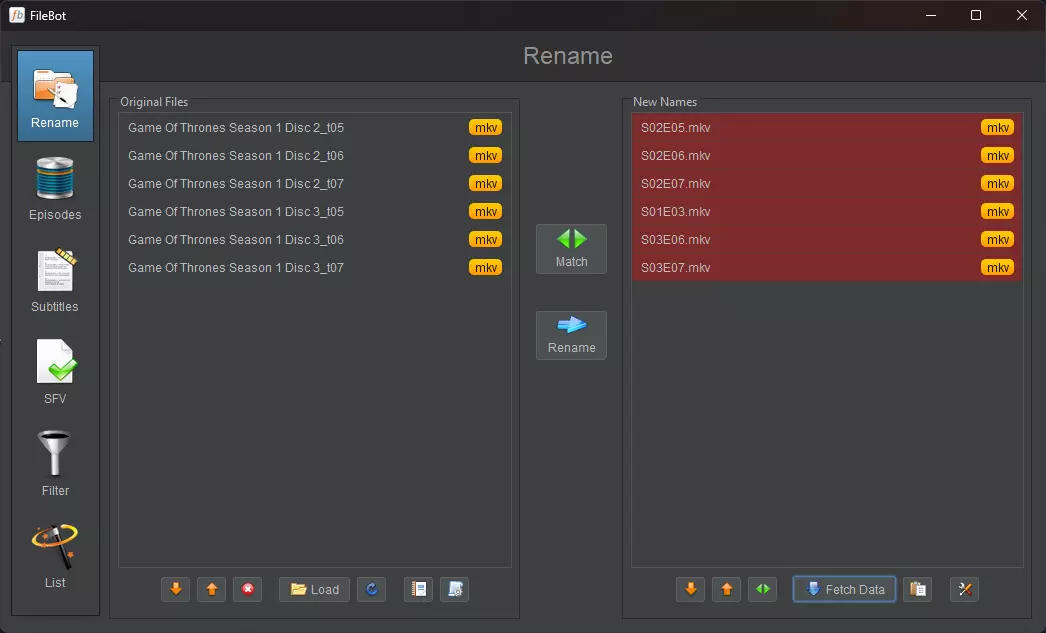The height and width of the screenshot is (633, 1046).
Task: Open the List panel
Action: click(55, 556)
